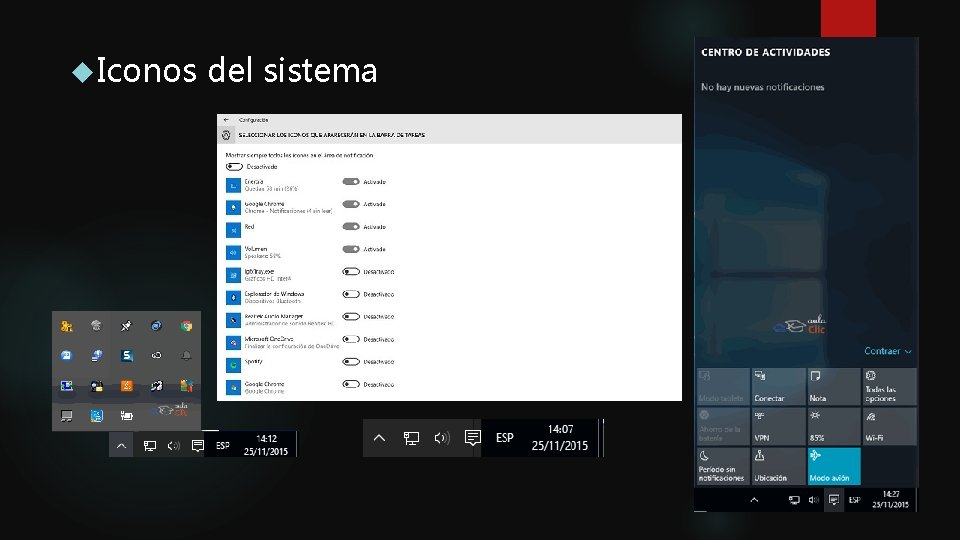
Task: Turn off the Red switch
Action: [351, 227]
